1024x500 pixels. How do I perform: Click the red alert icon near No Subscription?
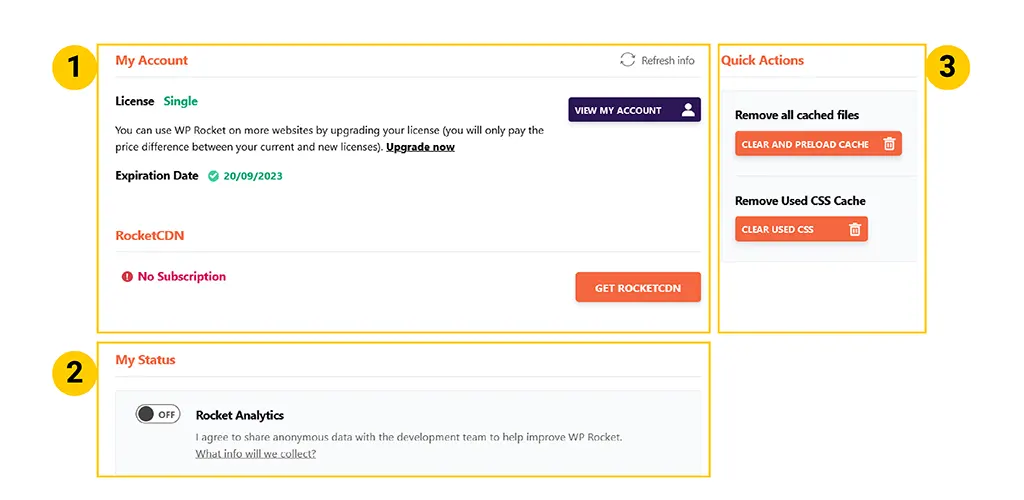click(x=127, y=277)
